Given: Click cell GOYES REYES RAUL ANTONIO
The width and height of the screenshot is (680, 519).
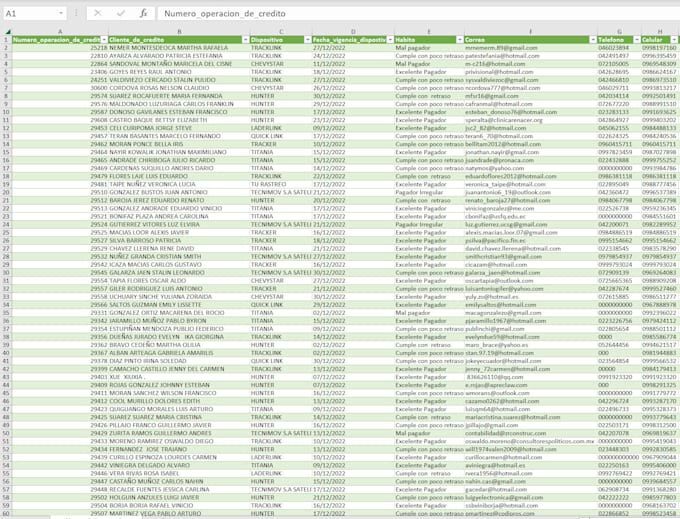Looking at the screenshot, I should tap(179, 72).
